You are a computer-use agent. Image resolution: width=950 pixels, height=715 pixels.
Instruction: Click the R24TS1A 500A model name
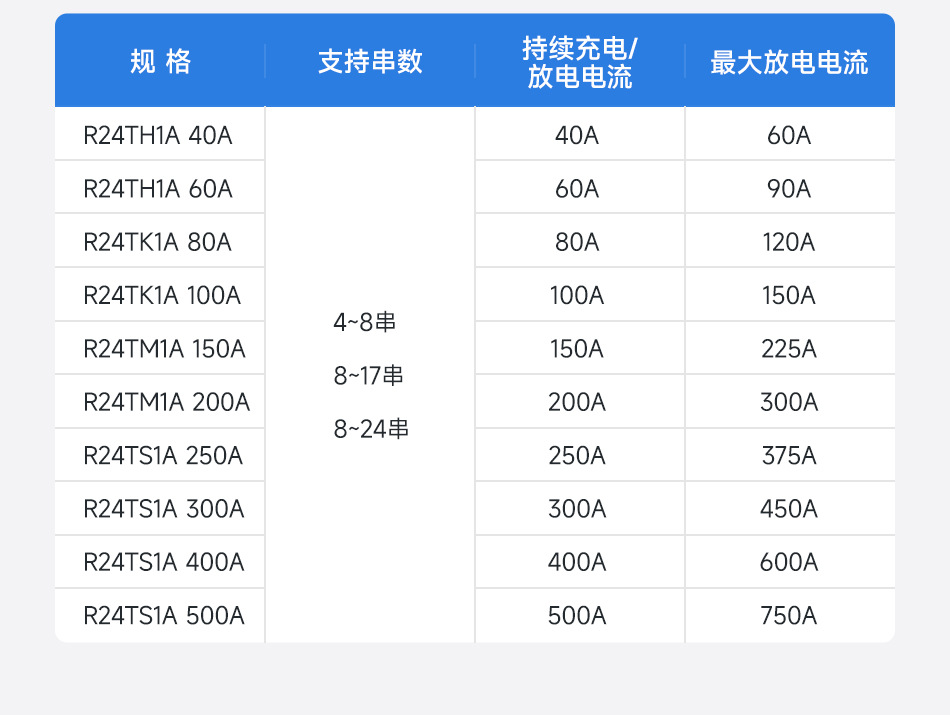click(x=164, y=616)
